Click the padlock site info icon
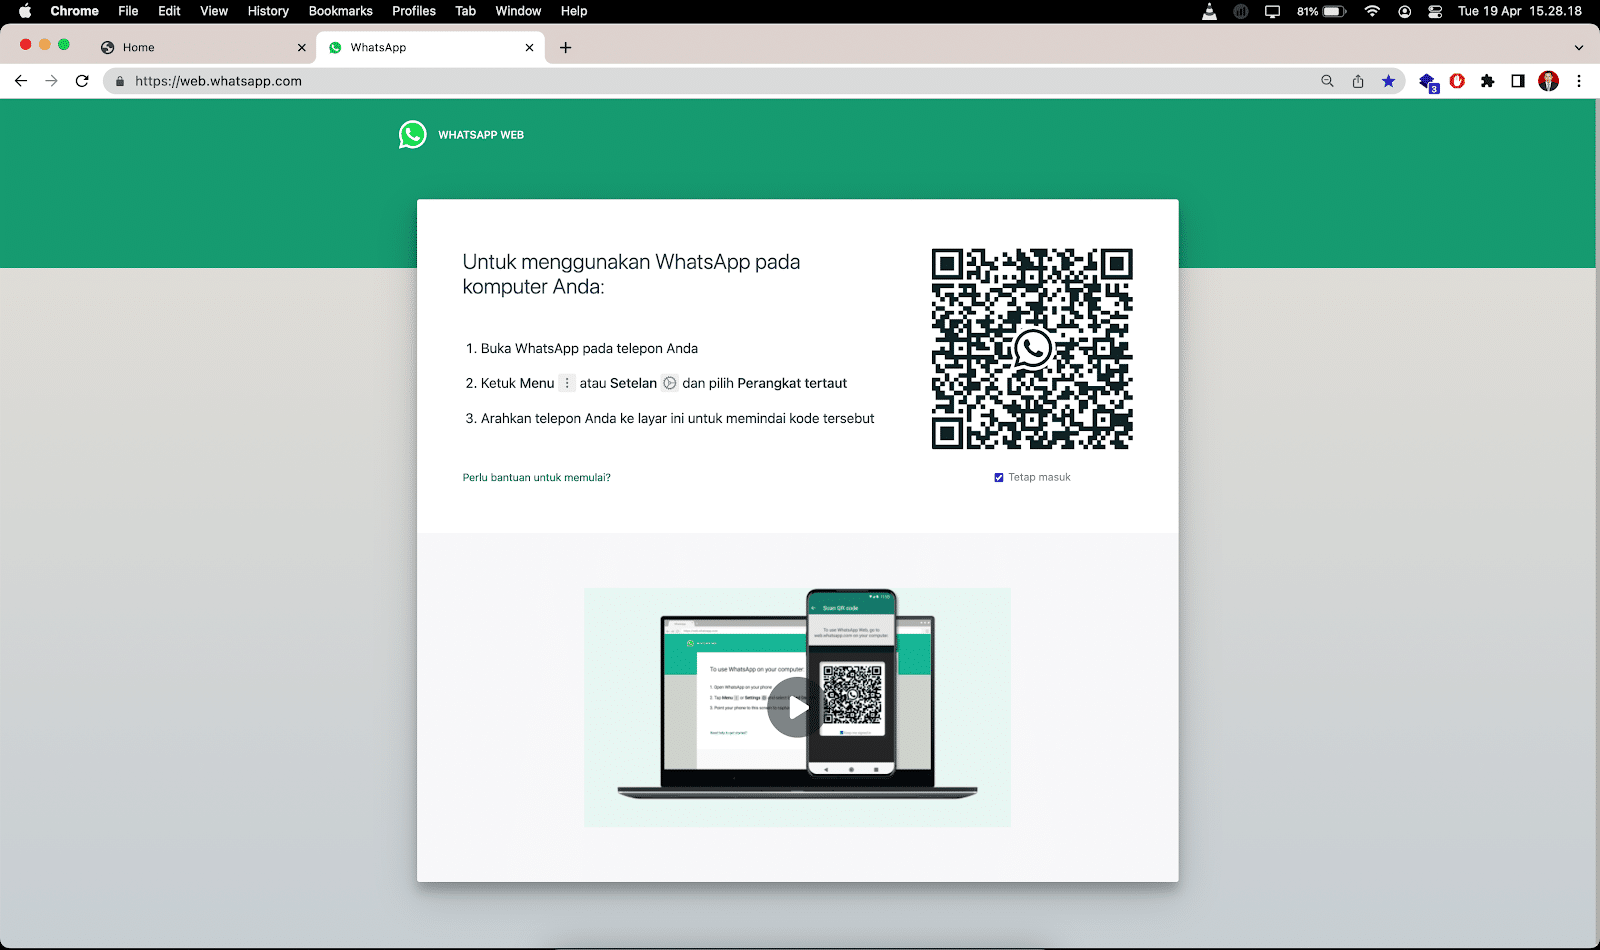The image size is (1600, 950). point(120,81)
